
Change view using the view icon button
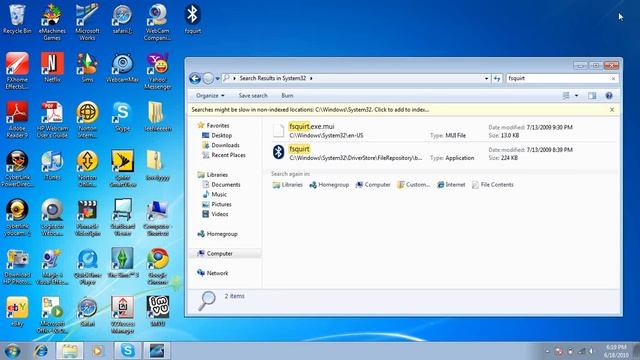pos(566,96)
